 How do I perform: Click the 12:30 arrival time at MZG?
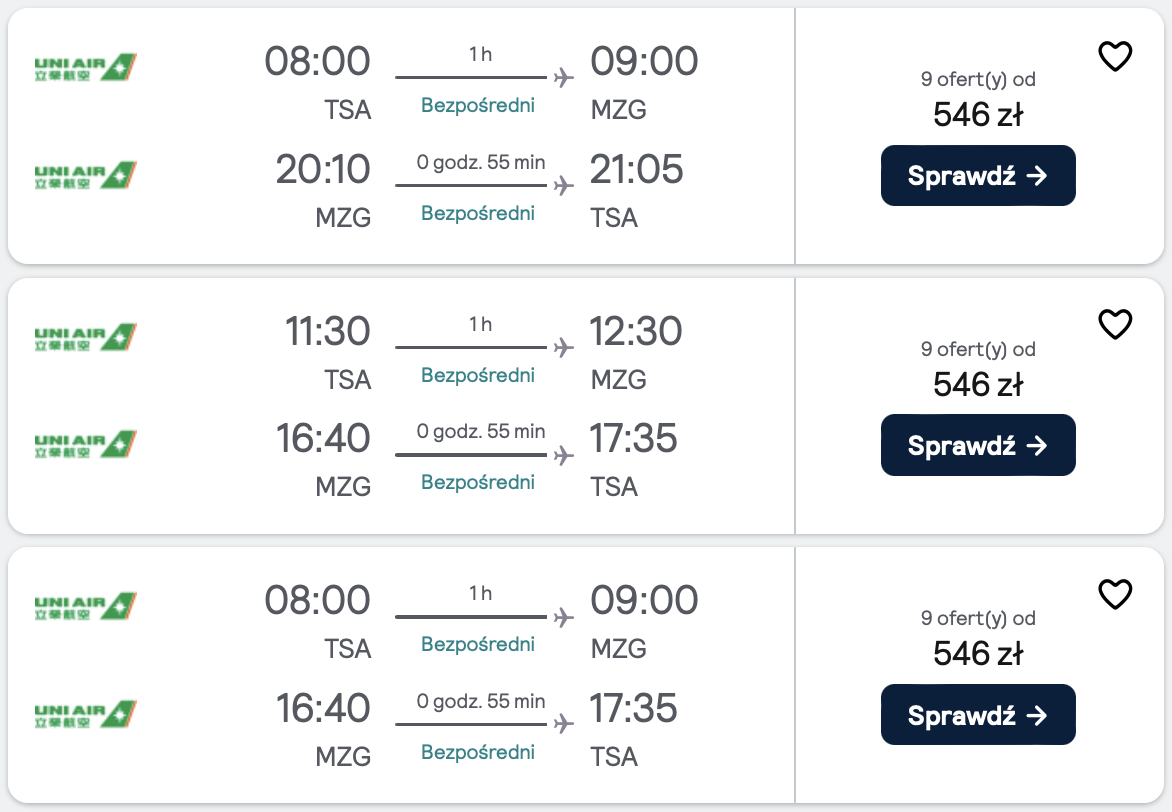636,331
